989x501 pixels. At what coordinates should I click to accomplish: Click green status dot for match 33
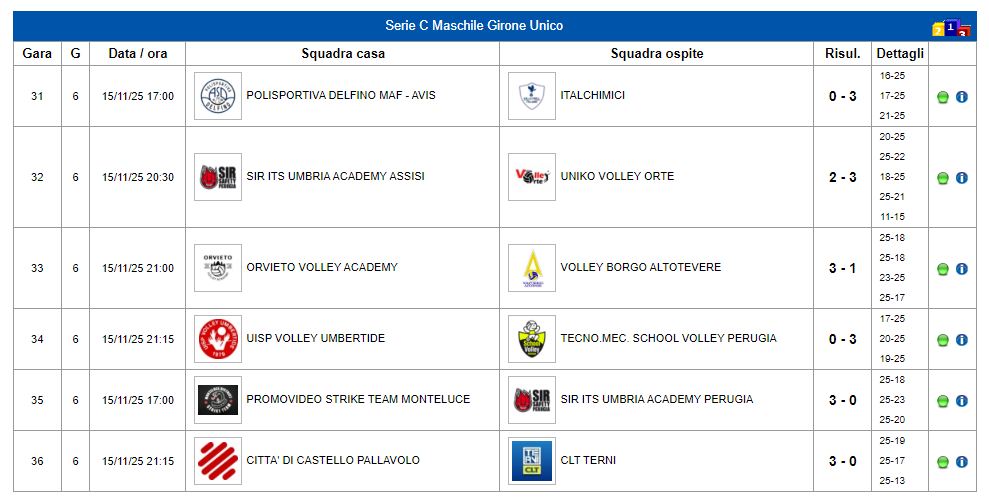click(942, 269)
